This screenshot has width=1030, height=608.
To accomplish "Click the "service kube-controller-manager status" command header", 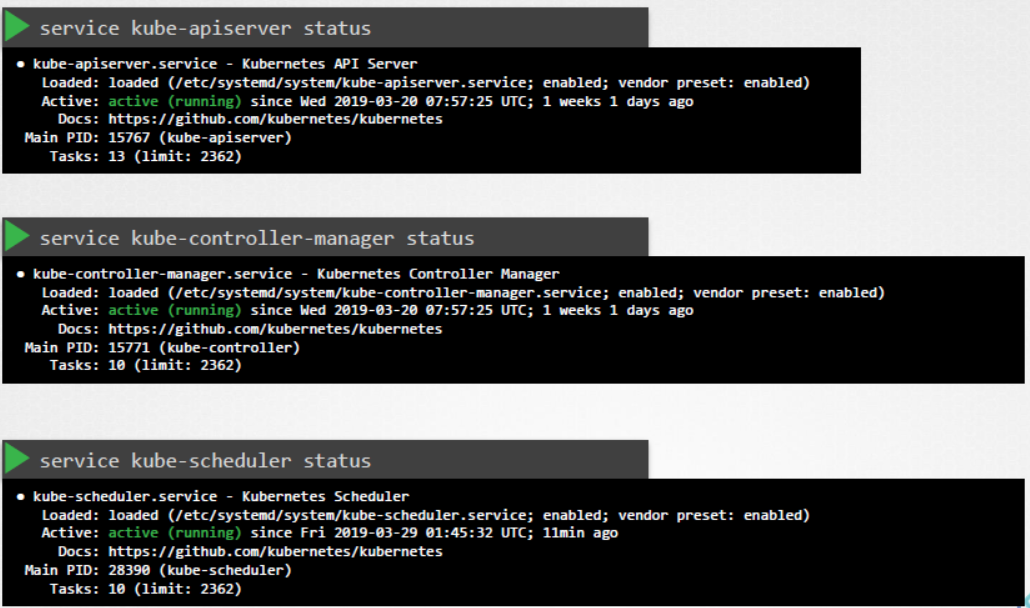I will point(257,239).
